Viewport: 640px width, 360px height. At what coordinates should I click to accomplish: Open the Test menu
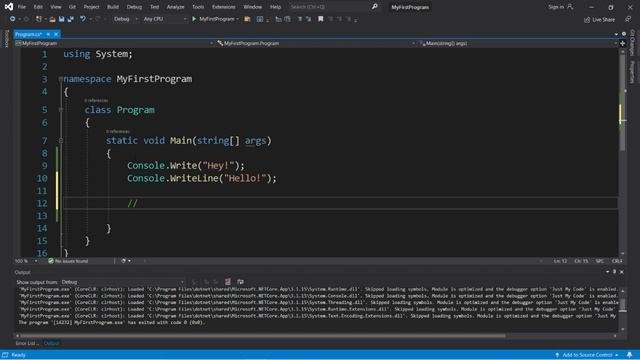[x=154, y=7]
